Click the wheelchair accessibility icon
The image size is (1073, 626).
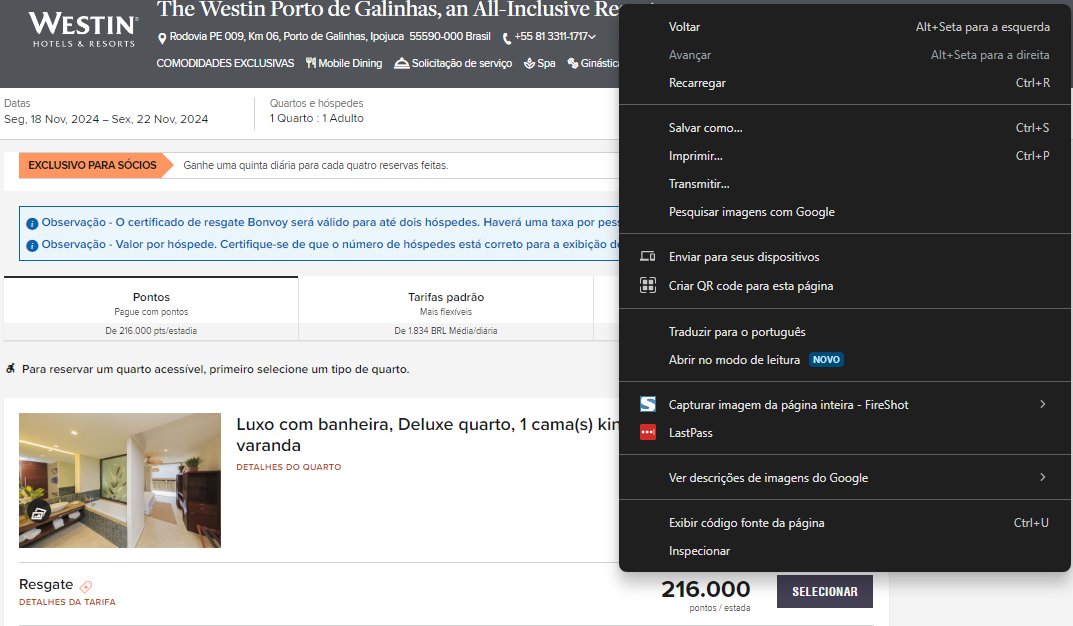pos(10,369)
